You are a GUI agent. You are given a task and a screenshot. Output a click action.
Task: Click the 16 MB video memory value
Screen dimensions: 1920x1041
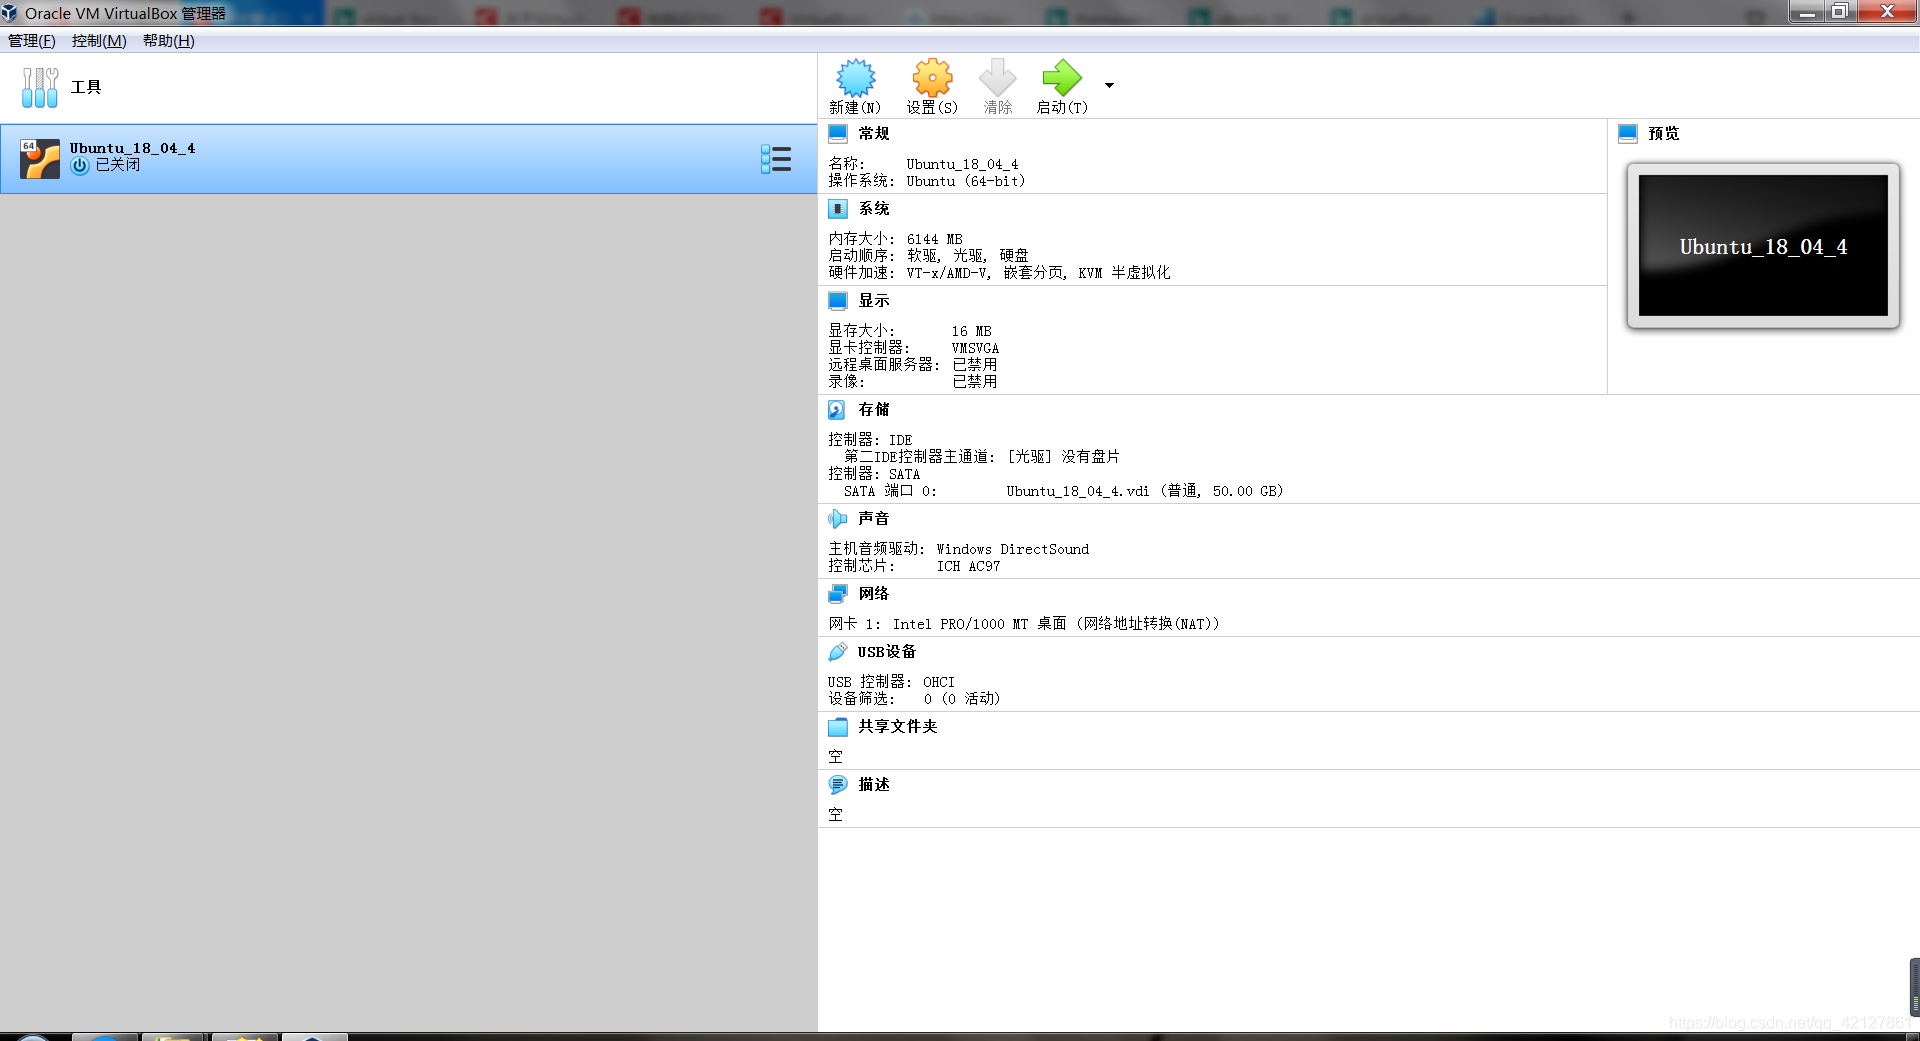(x=971, y=331)
